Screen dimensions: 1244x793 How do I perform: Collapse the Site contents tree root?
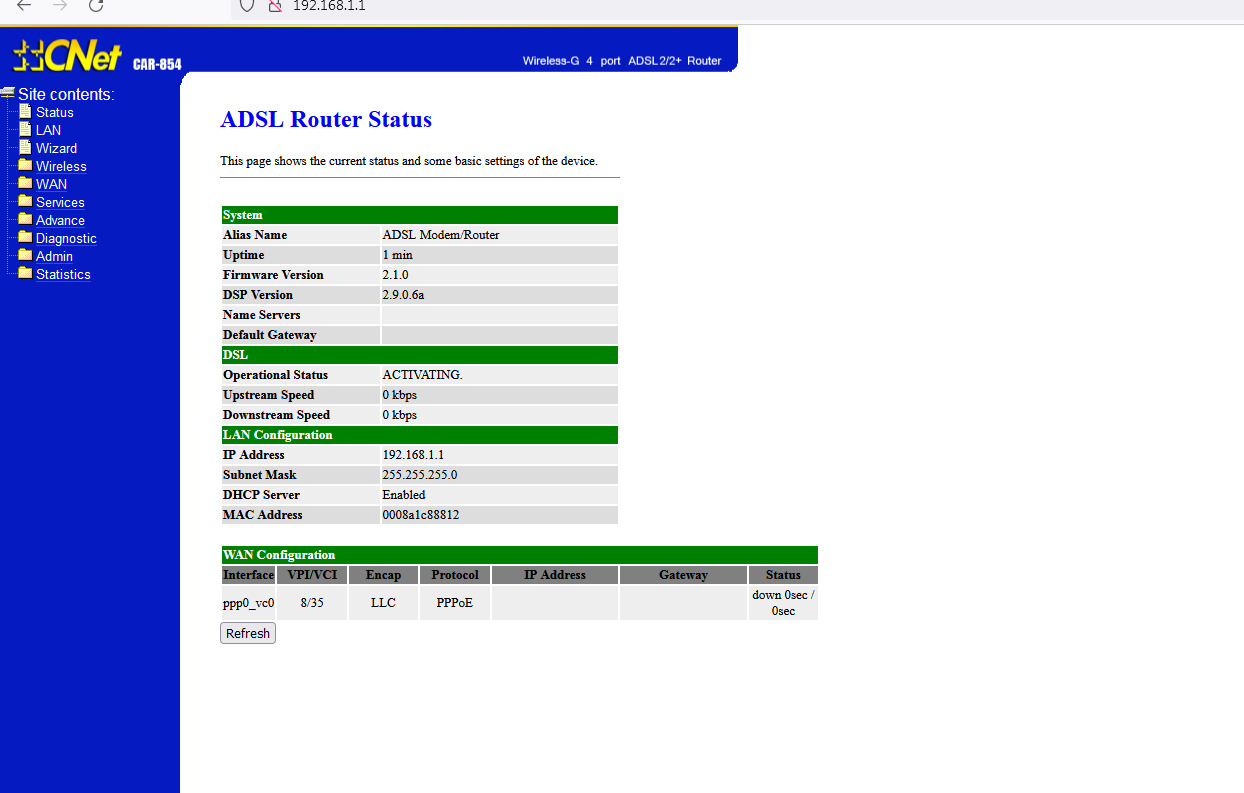click(8, 93)
